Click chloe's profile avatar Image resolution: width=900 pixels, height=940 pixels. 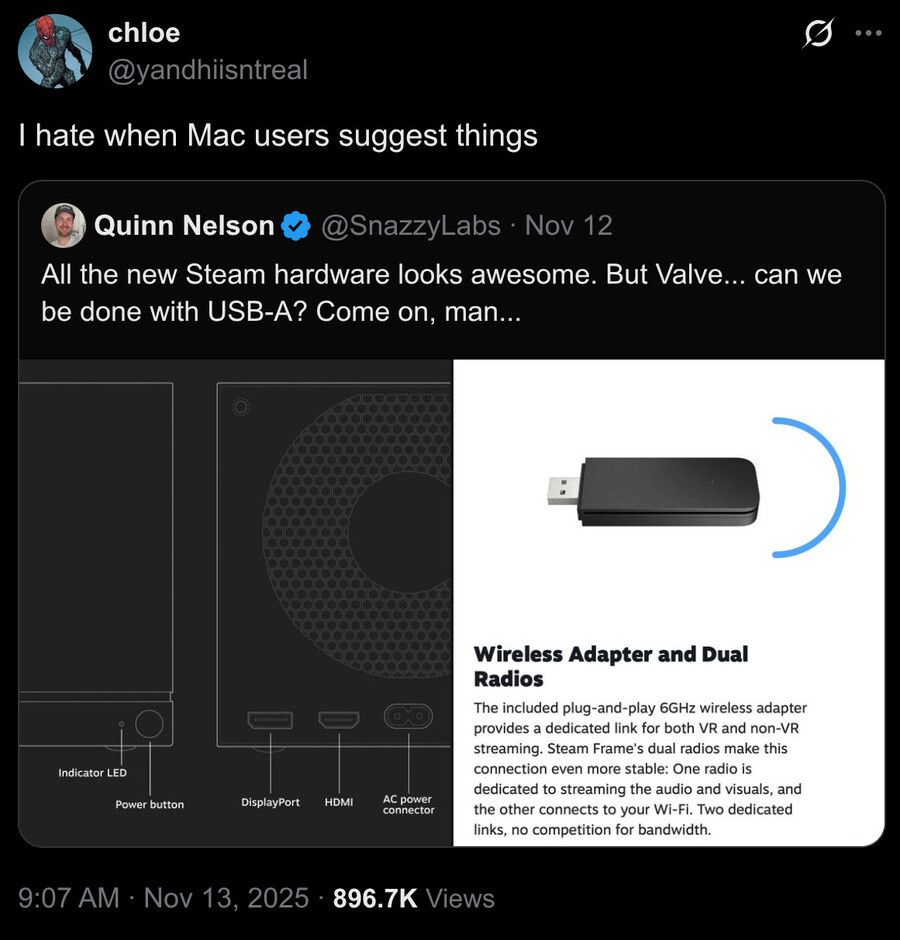click(x=55, y=50)
